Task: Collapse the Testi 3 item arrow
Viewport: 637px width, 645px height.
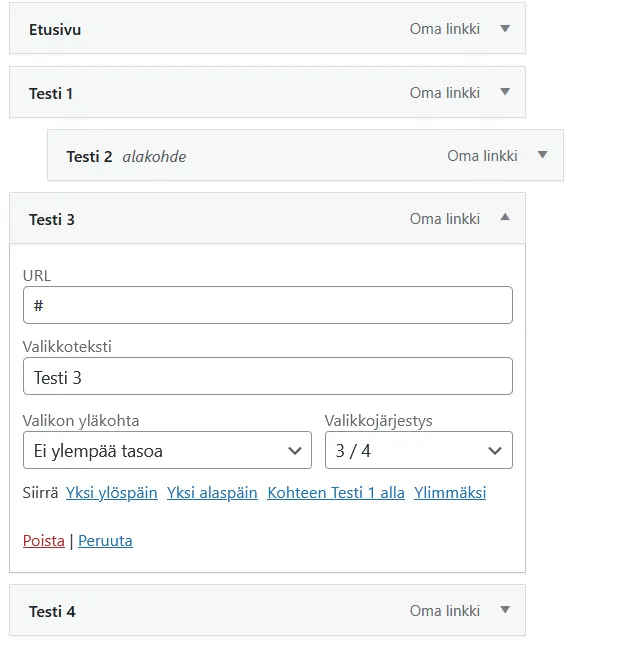Action: (x=505, y=218)
